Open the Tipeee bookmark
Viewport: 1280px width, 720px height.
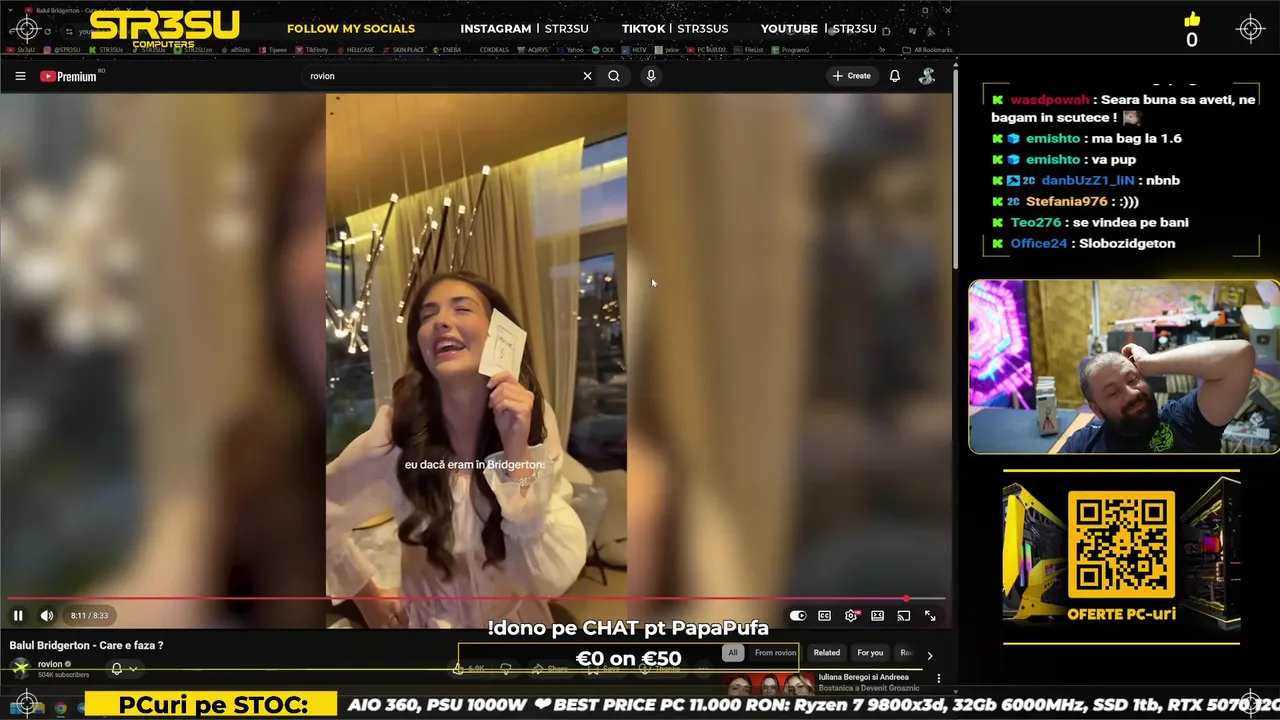coord(275,49)
